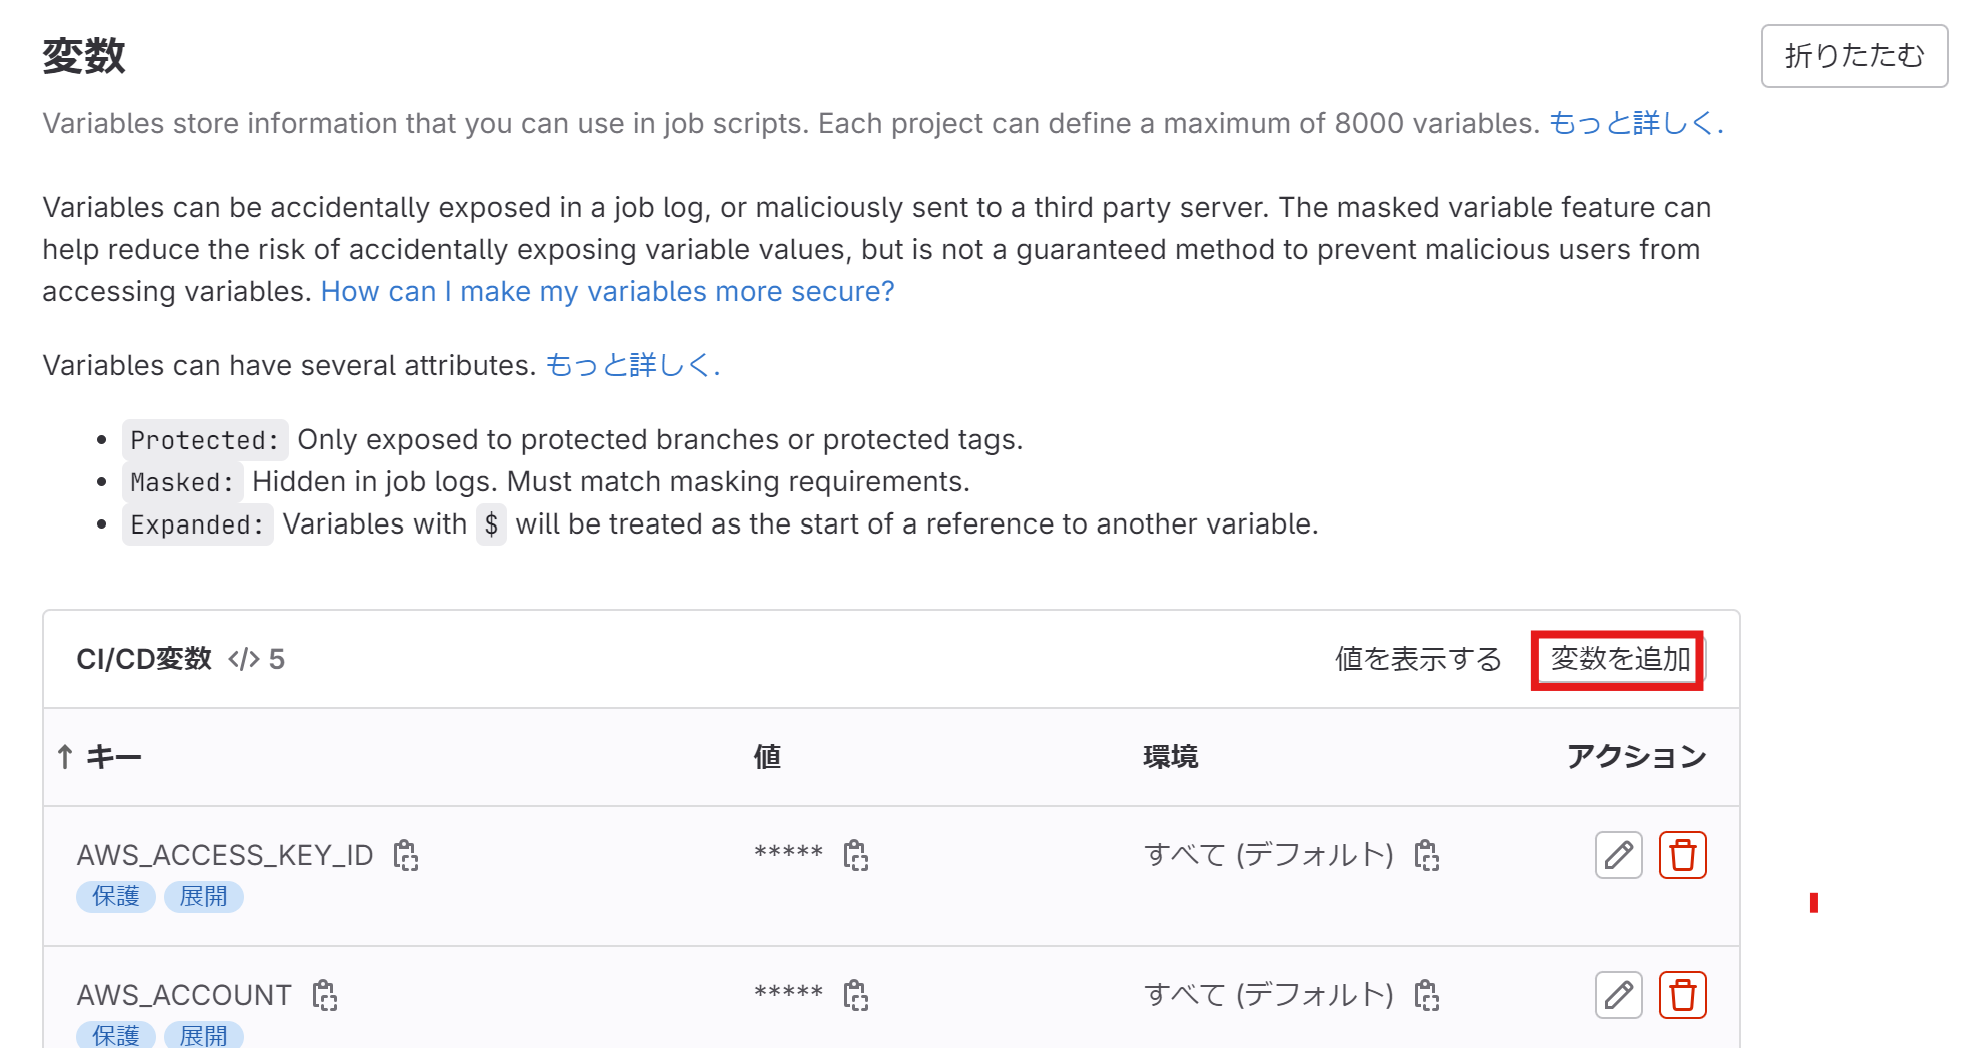The image size is (1970, 1048).
Task: Select the AWS_ACCOUNT key text
Action: click(x=184, y=995)
